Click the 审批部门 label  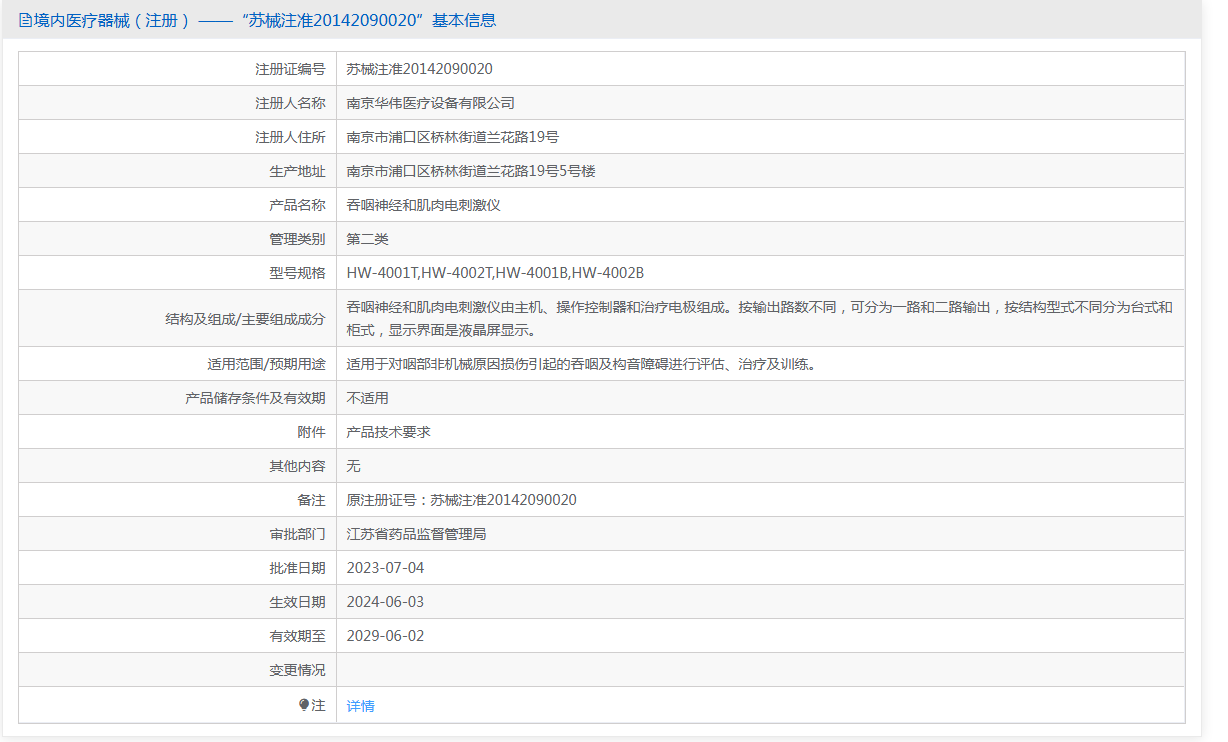click(x=297, y=534)
